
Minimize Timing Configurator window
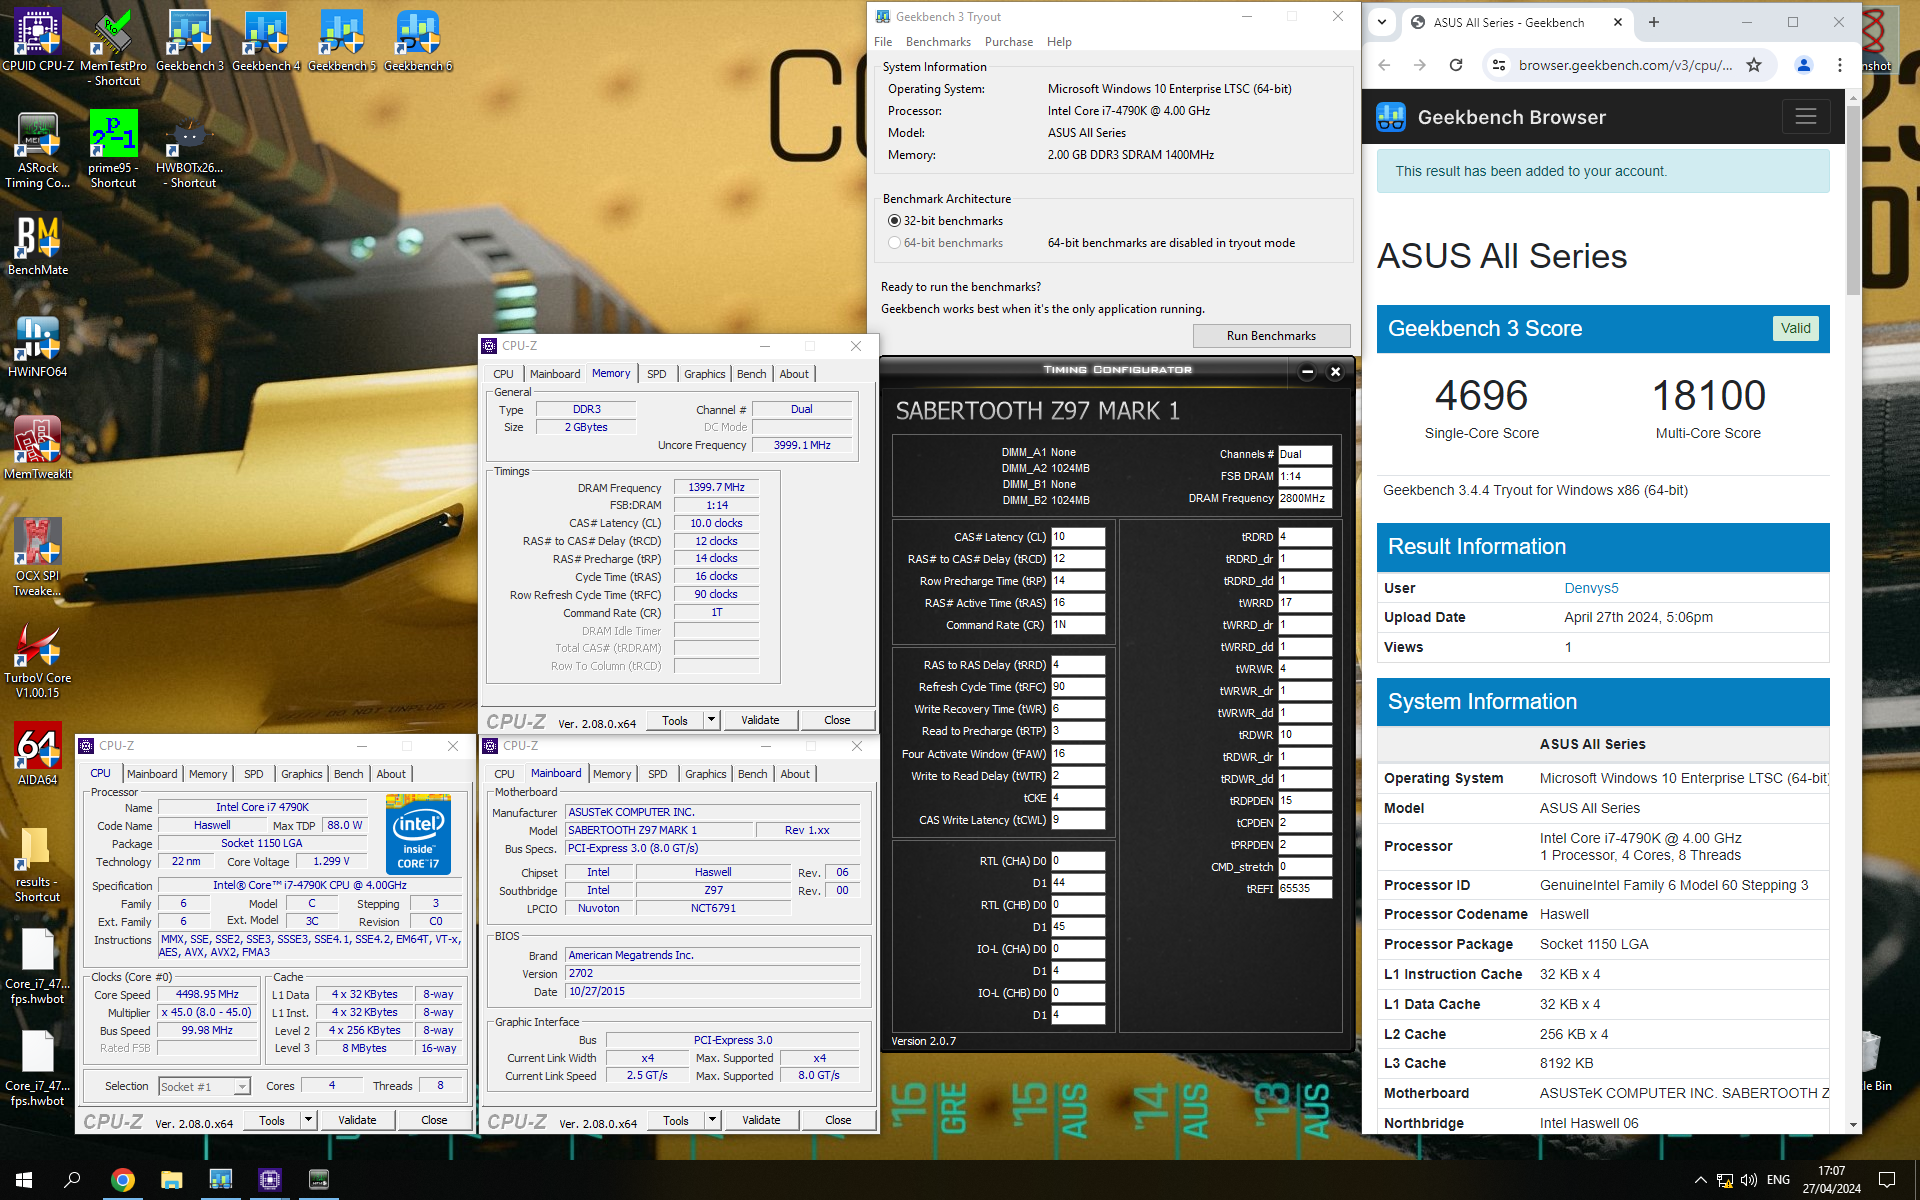pos(1307,371)
